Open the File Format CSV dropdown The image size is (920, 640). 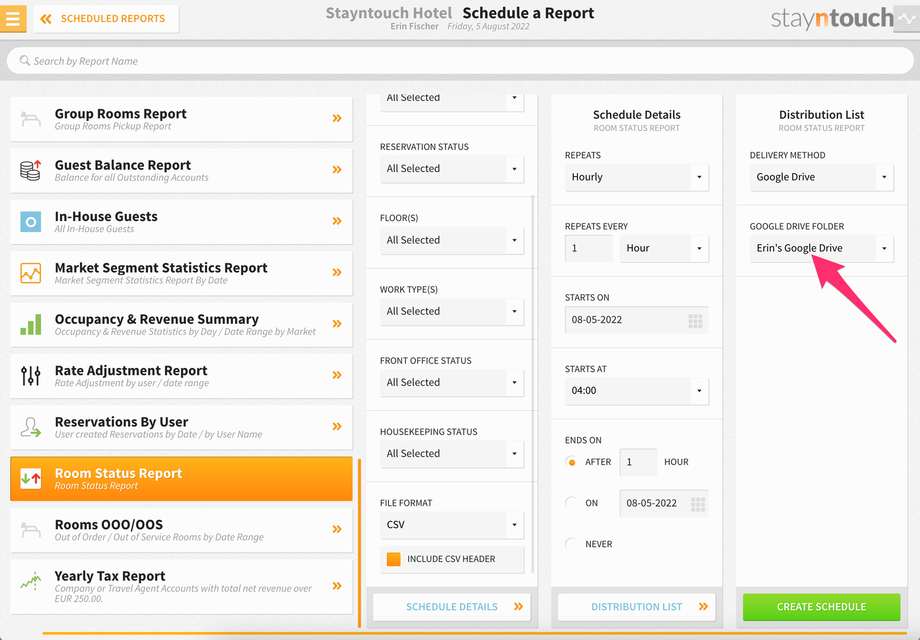coord(452,525)
